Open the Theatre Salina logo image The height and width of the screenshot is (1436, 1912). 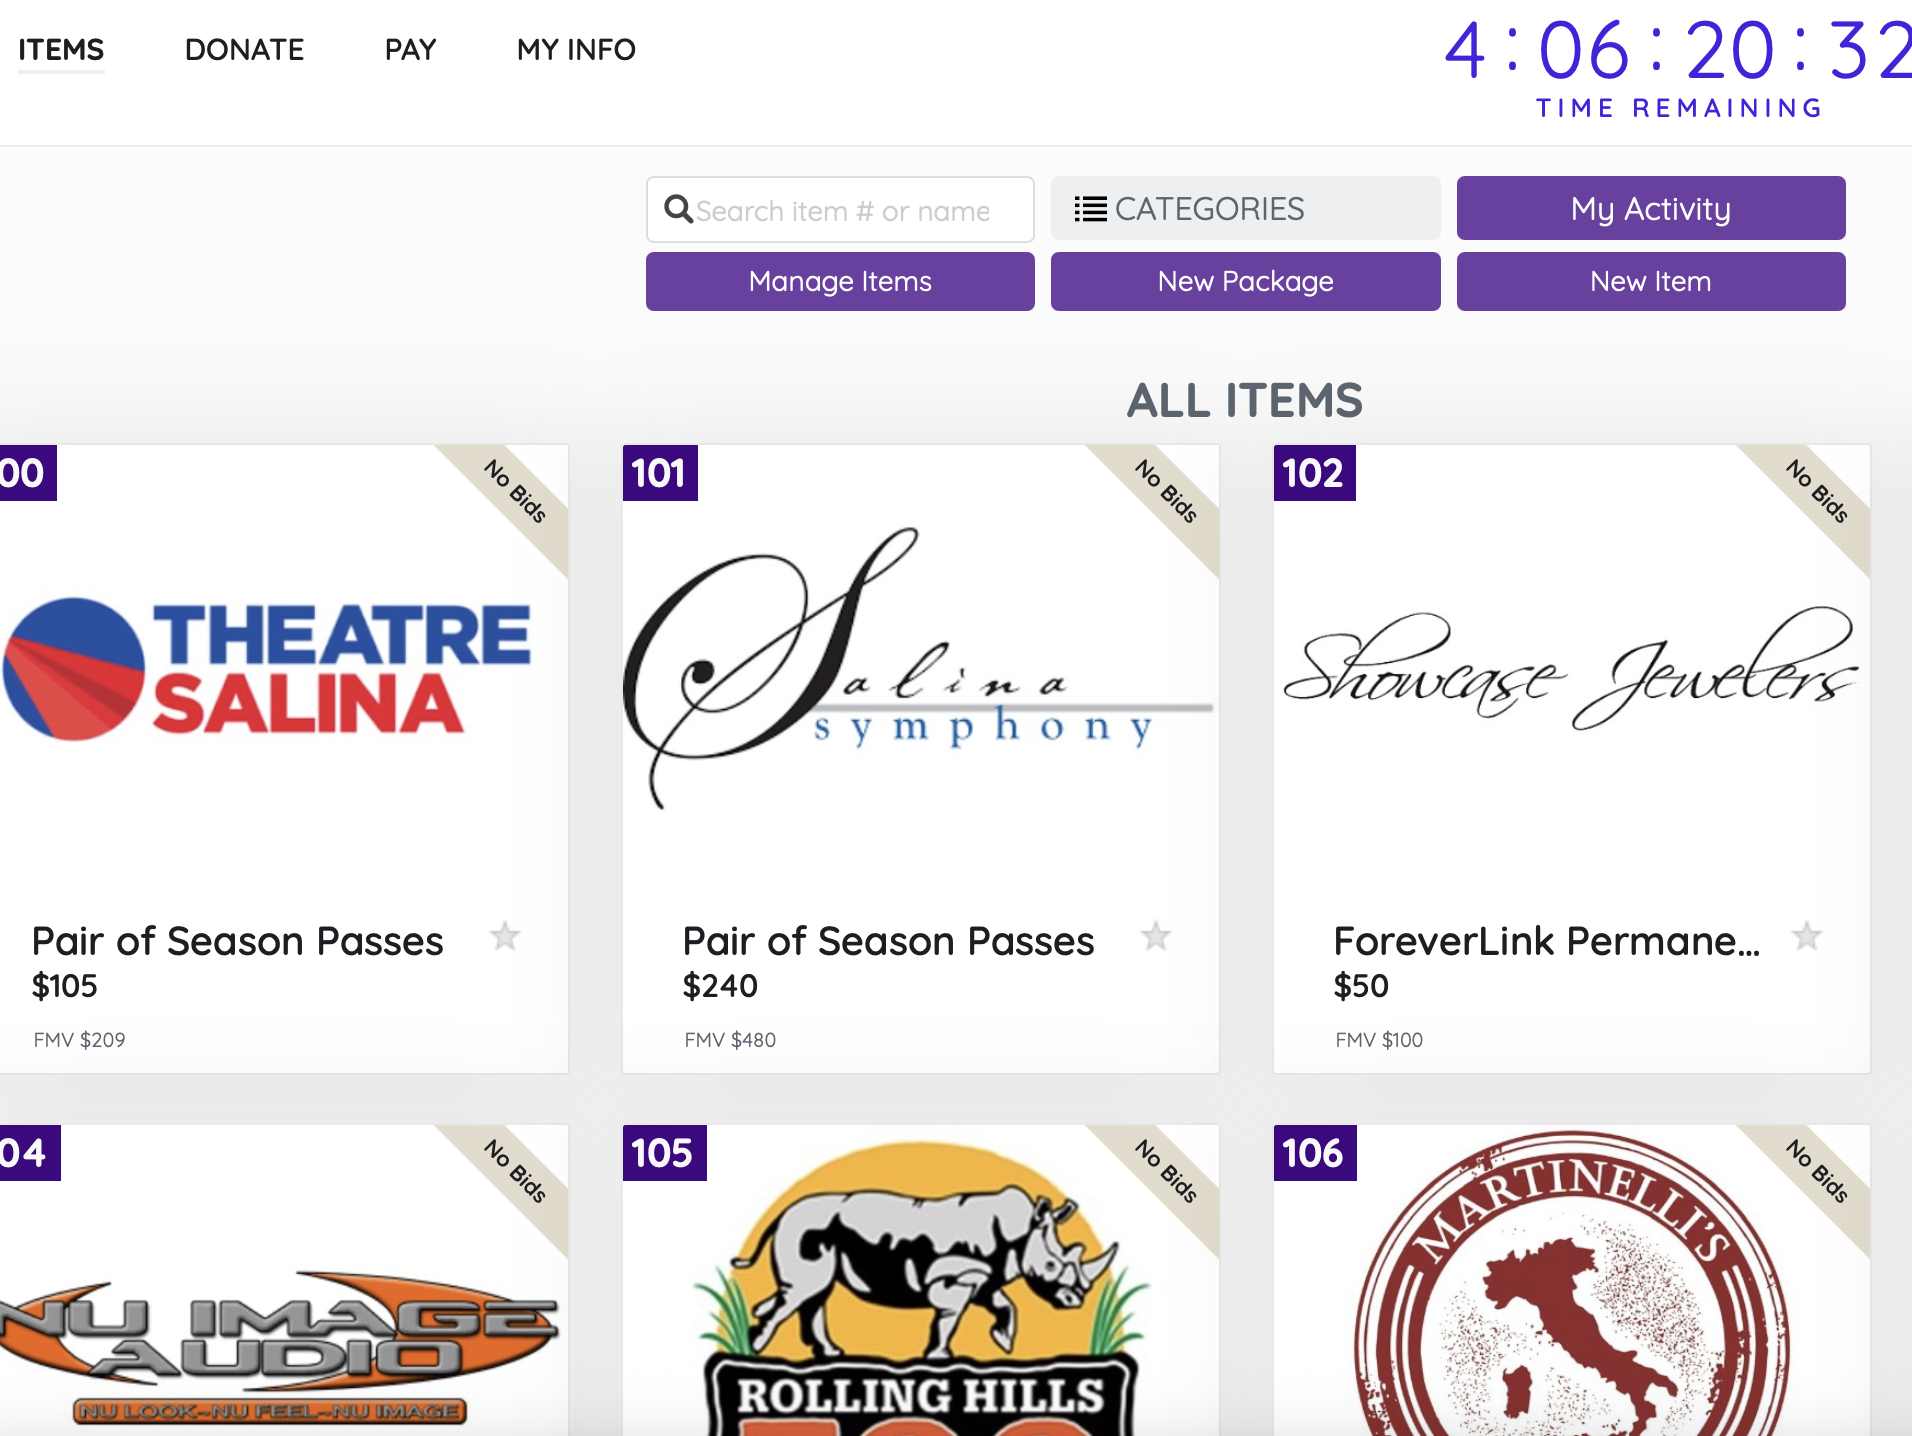267,669
